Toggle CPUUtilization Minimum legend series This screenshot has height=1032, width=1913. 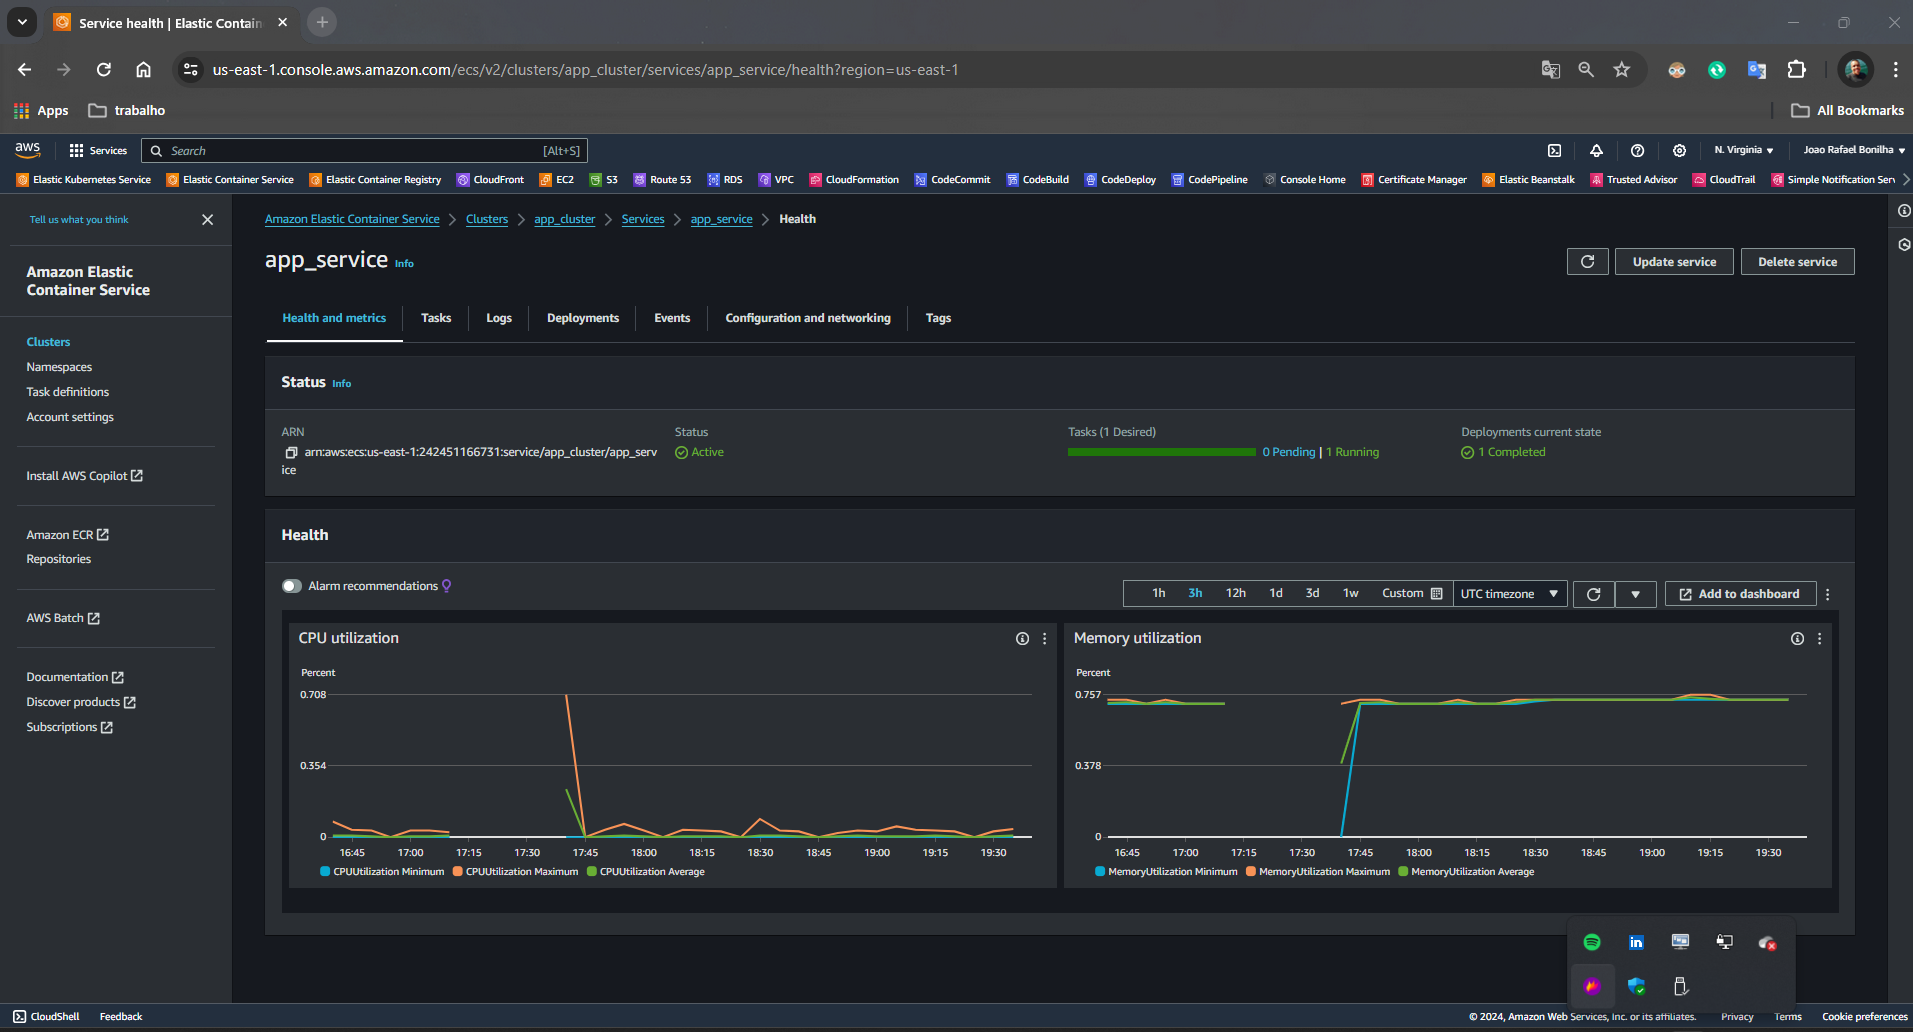click(382, 872)
